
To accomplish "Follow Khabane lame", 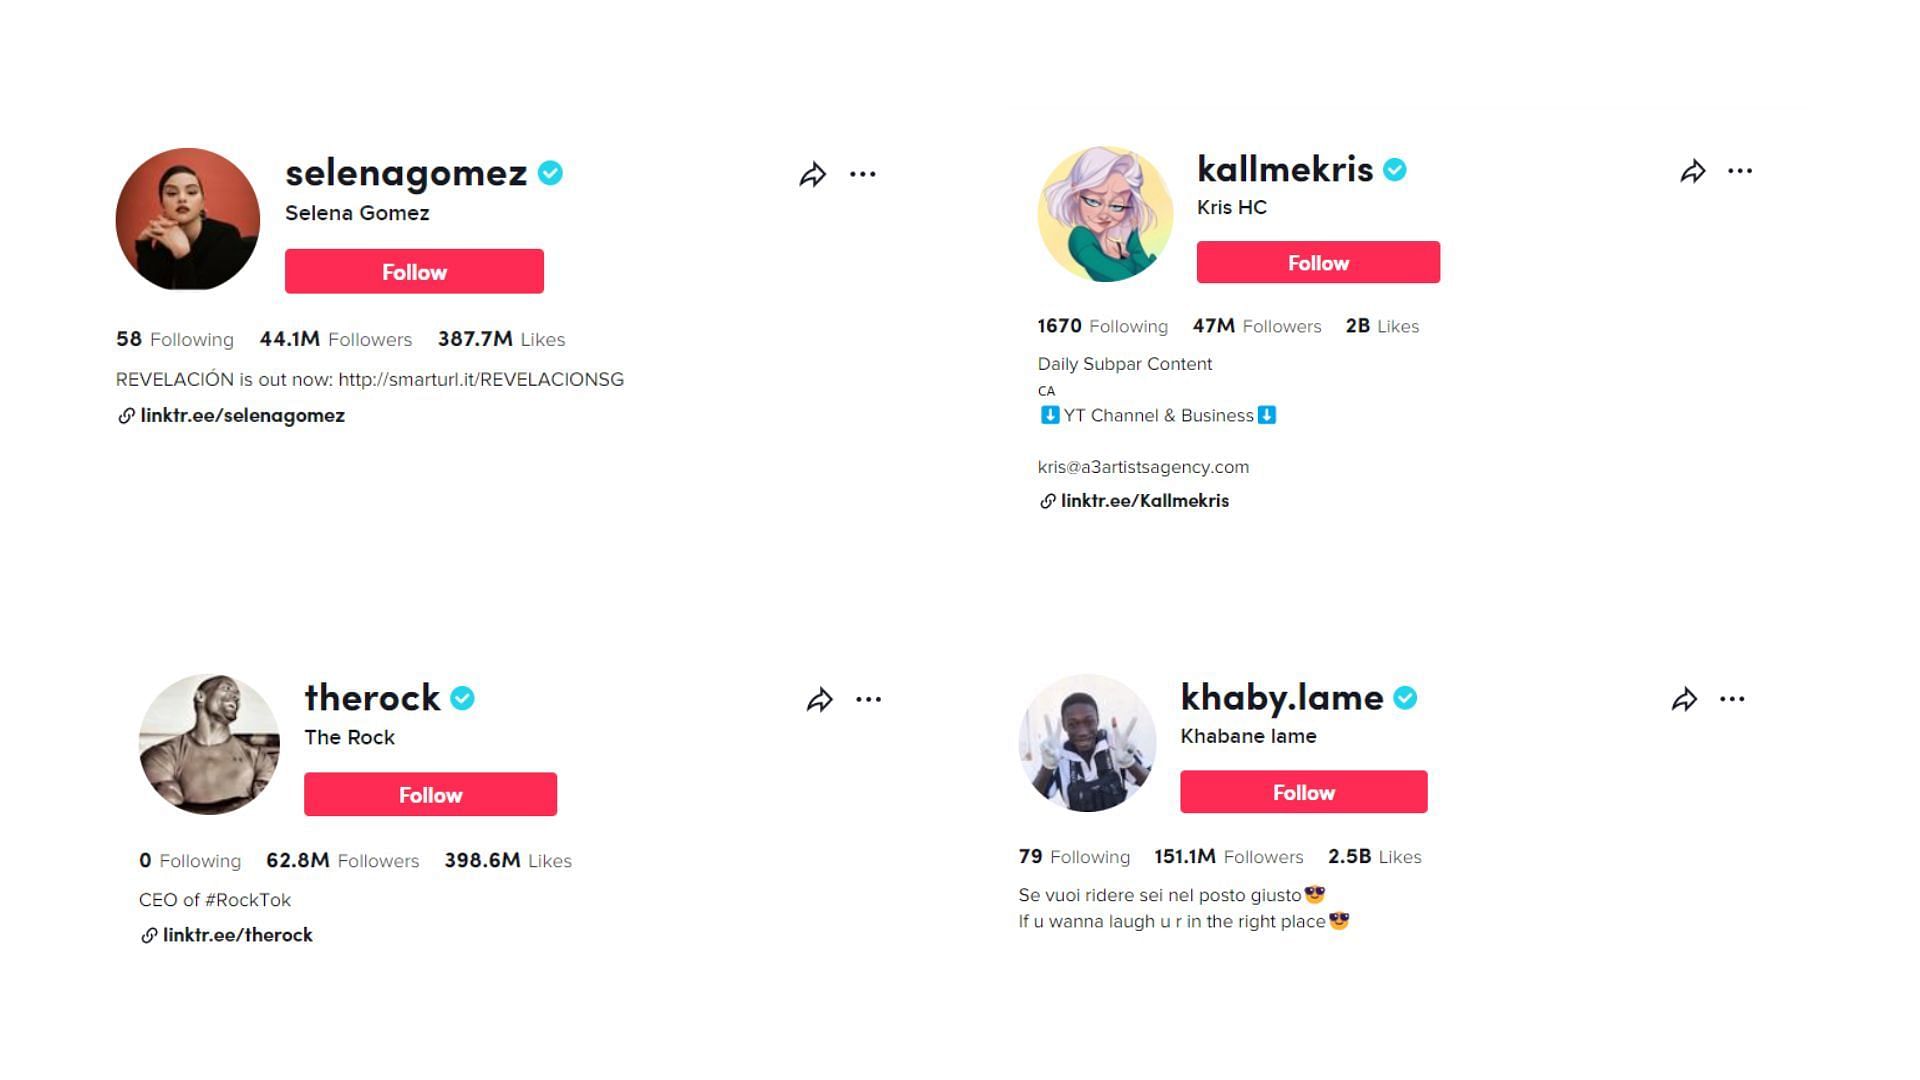I will [x=1303, y=792].
